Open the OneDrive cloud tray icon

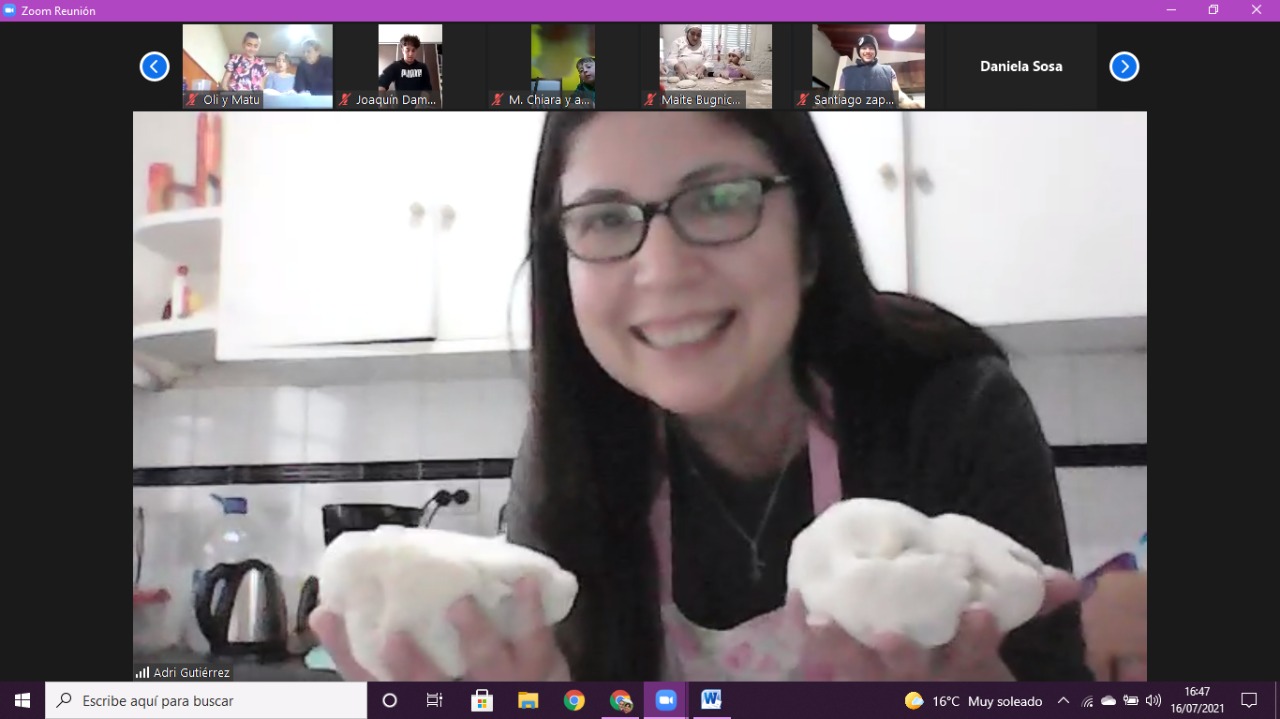(x=1108, y=701)
